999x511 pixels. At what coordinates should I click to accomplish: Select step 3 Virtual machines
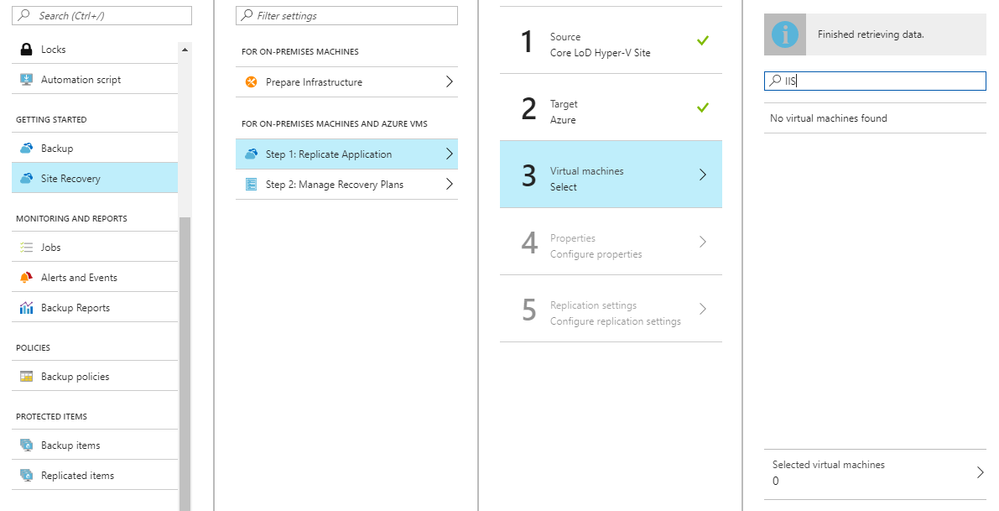tap(611, 175)
